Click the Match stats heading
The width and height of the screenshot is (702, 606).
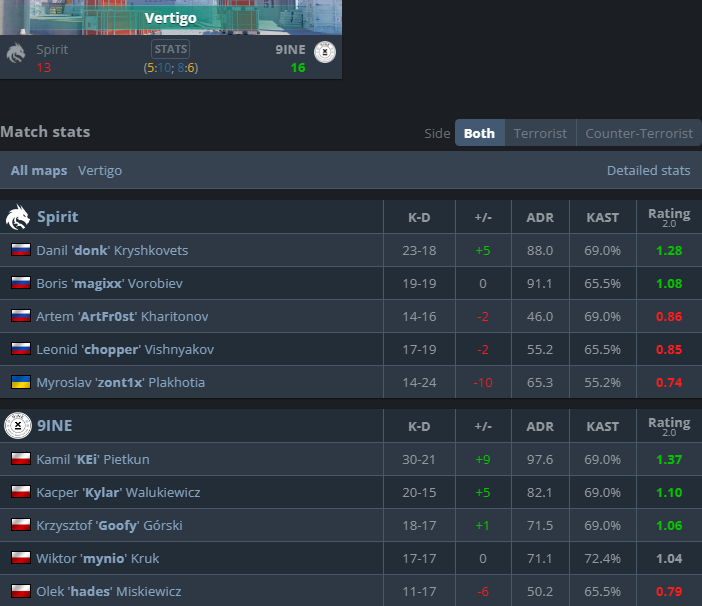point(45,132)
